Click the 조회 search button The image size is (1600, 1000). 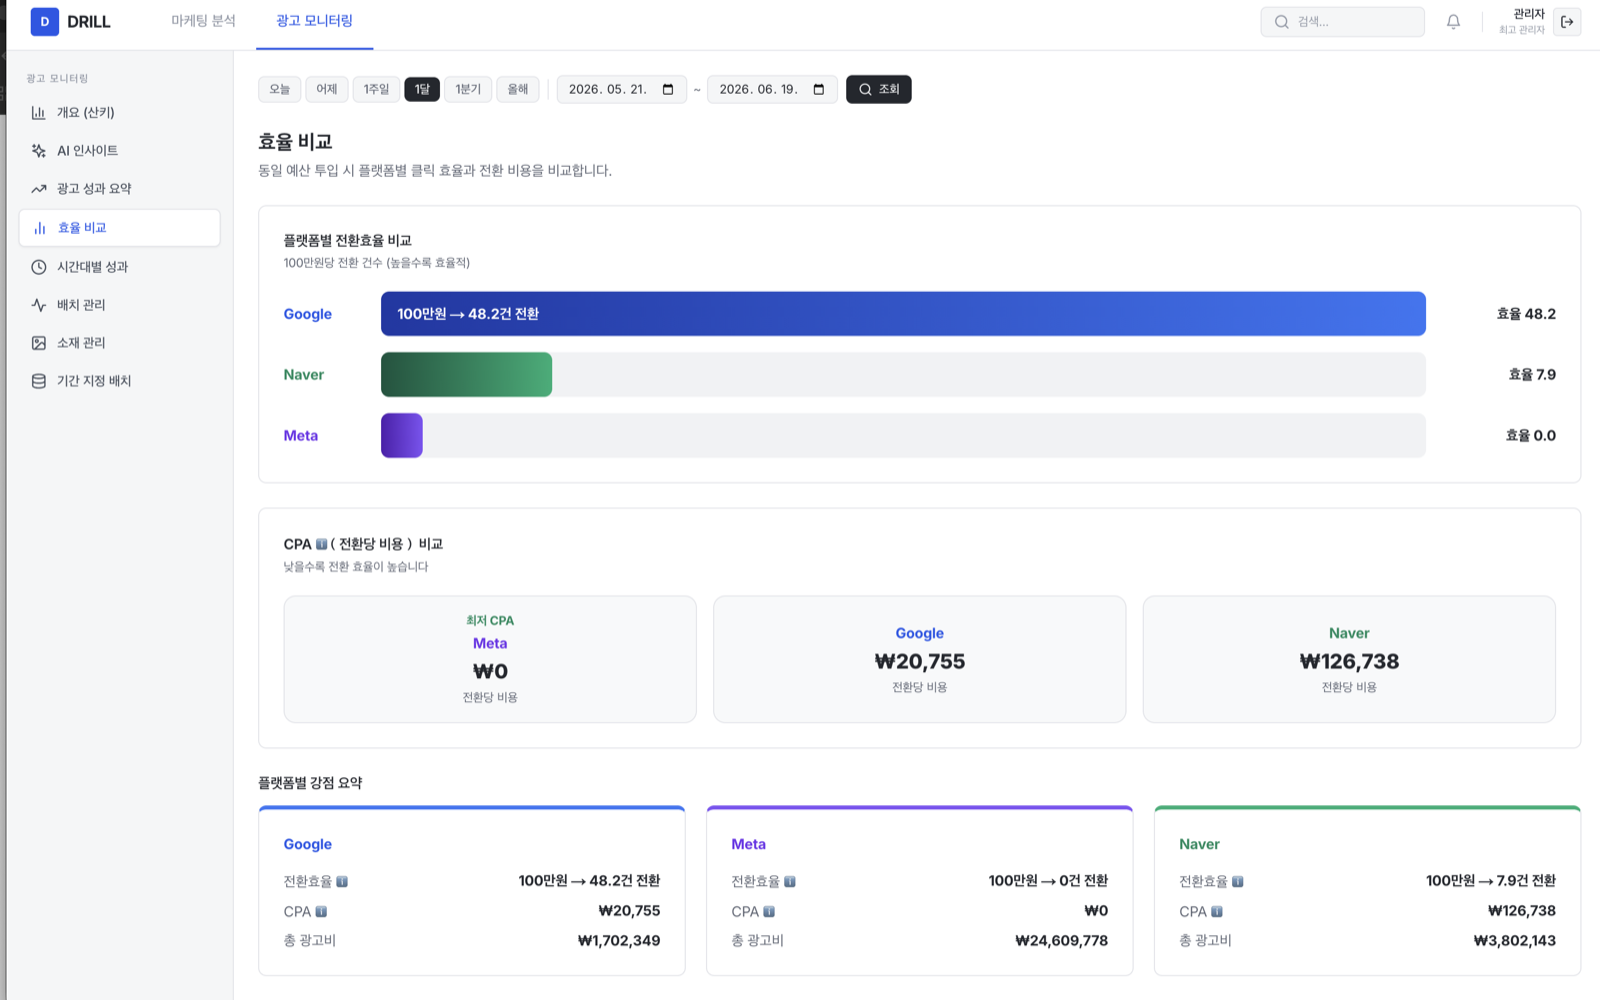879,89
